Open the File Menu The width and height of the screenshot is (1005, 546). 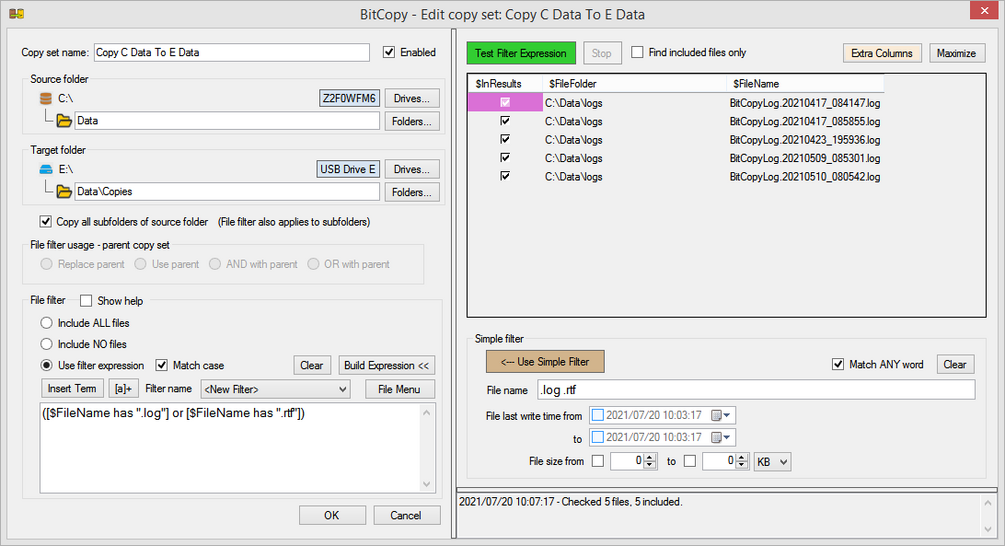[x=399, y=389]
